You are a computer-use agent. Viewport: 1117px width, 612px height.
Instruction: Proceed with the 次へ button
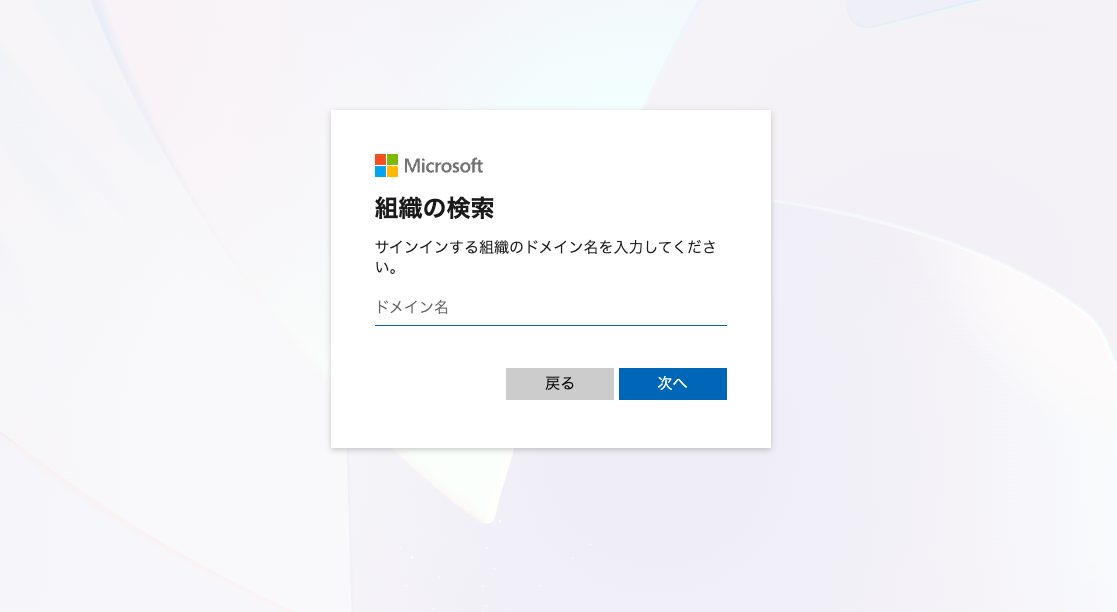click(672, 384)
